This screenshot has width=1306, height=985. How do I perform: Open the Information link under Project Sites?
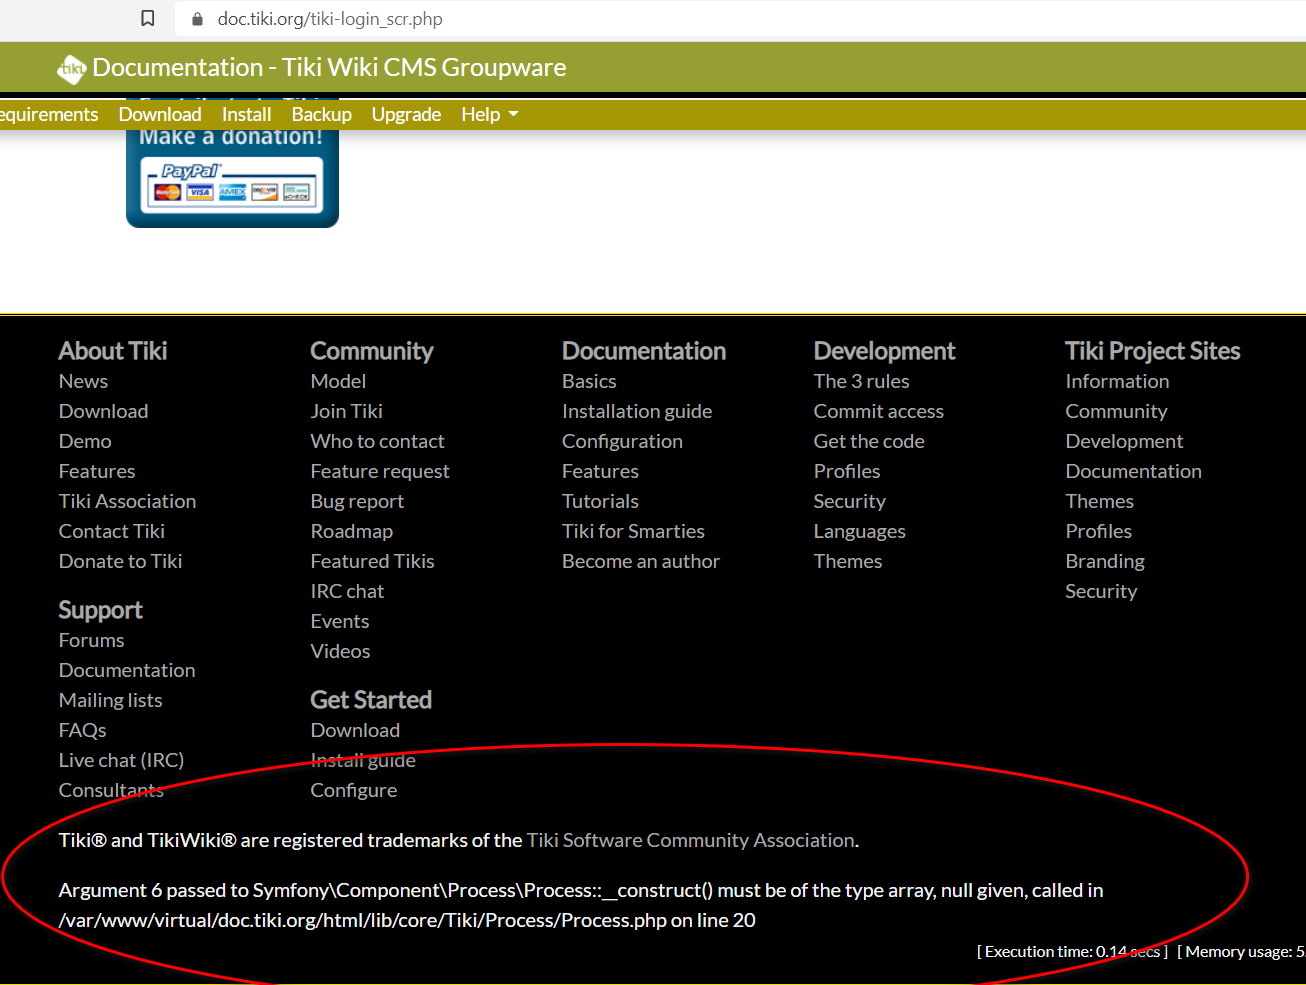(1117, 381)
